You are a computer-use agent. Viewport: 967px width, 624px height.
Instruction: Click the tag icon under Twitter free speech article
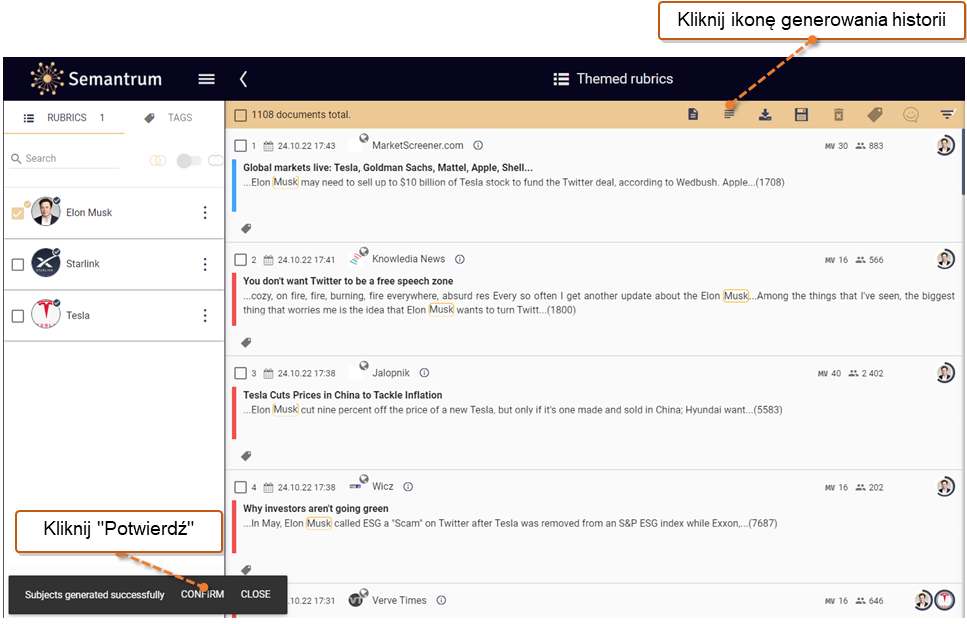pos(246,342)
